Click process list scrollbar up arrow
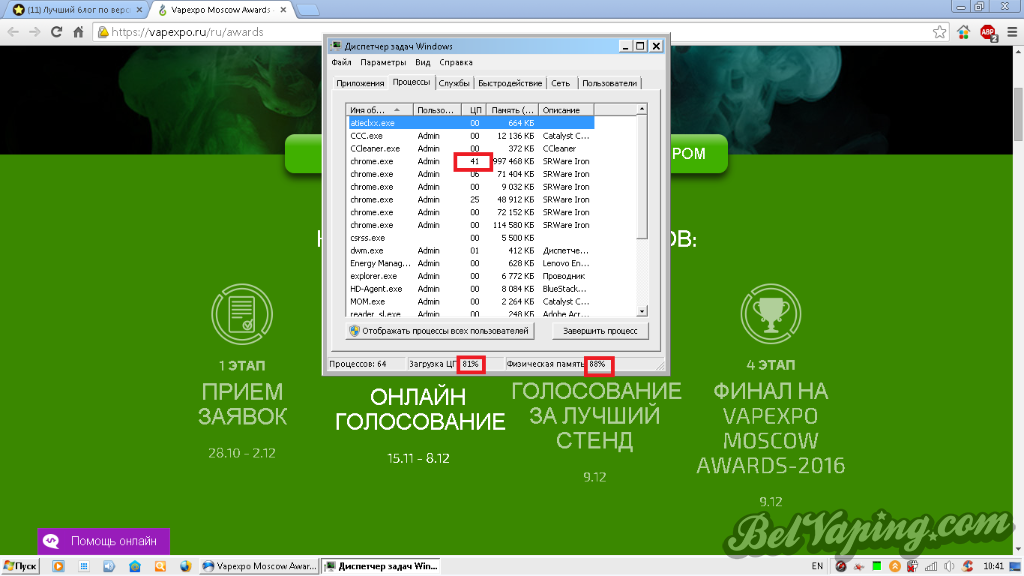Screen dimensions: 1024x576 pyautogui.click(x=642, y=109)
